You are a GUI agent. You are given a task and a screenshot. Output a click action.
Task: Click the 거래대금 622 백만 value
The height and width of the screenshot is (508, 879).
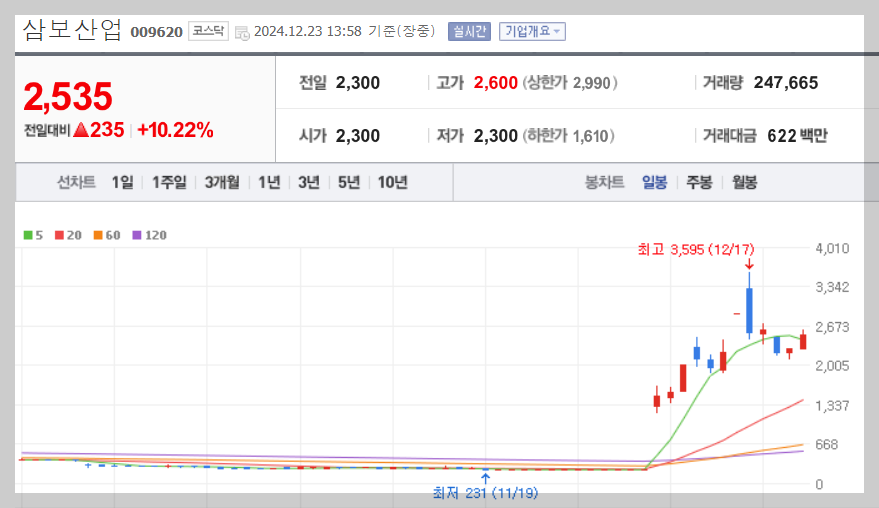click(797, 136)
